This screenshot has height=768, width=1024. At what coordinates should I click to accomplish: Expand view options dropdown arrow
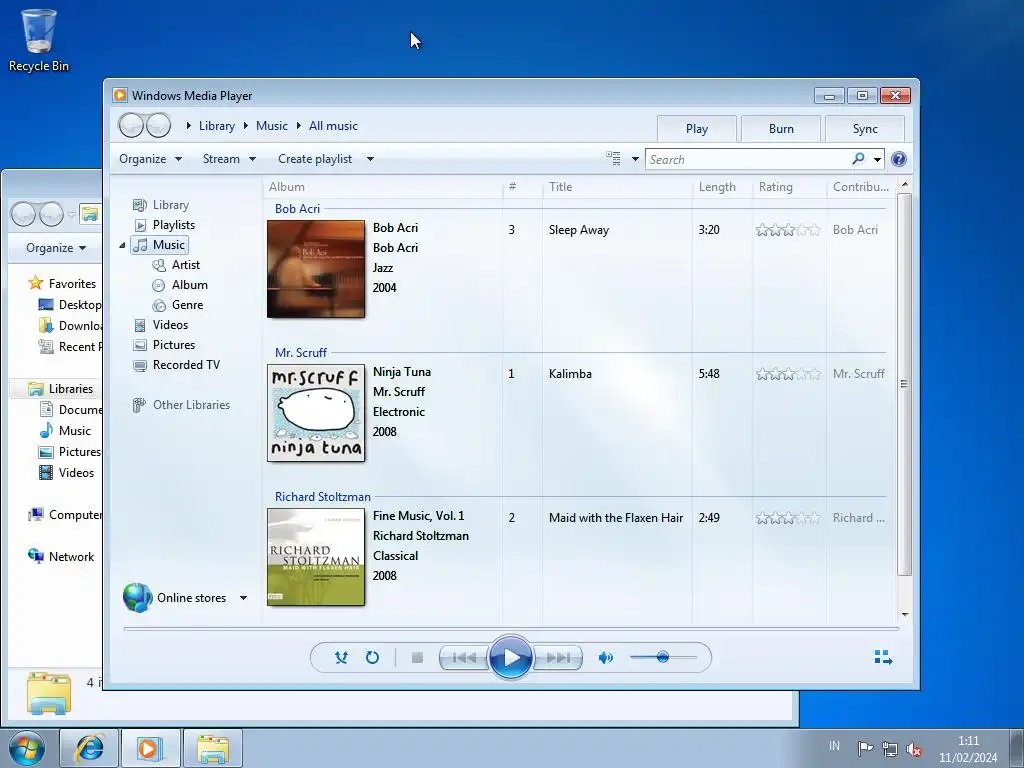pyautogui.click(x=635, y=159)
